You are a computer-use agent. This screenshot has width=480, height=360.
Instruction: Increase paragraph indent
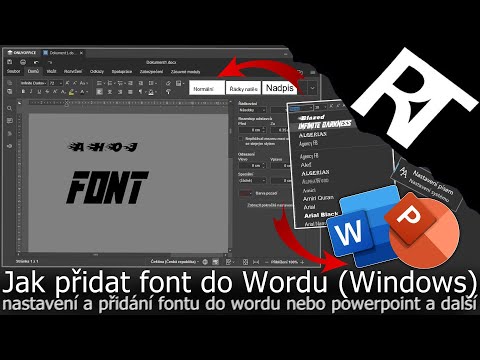pos(141,83)
